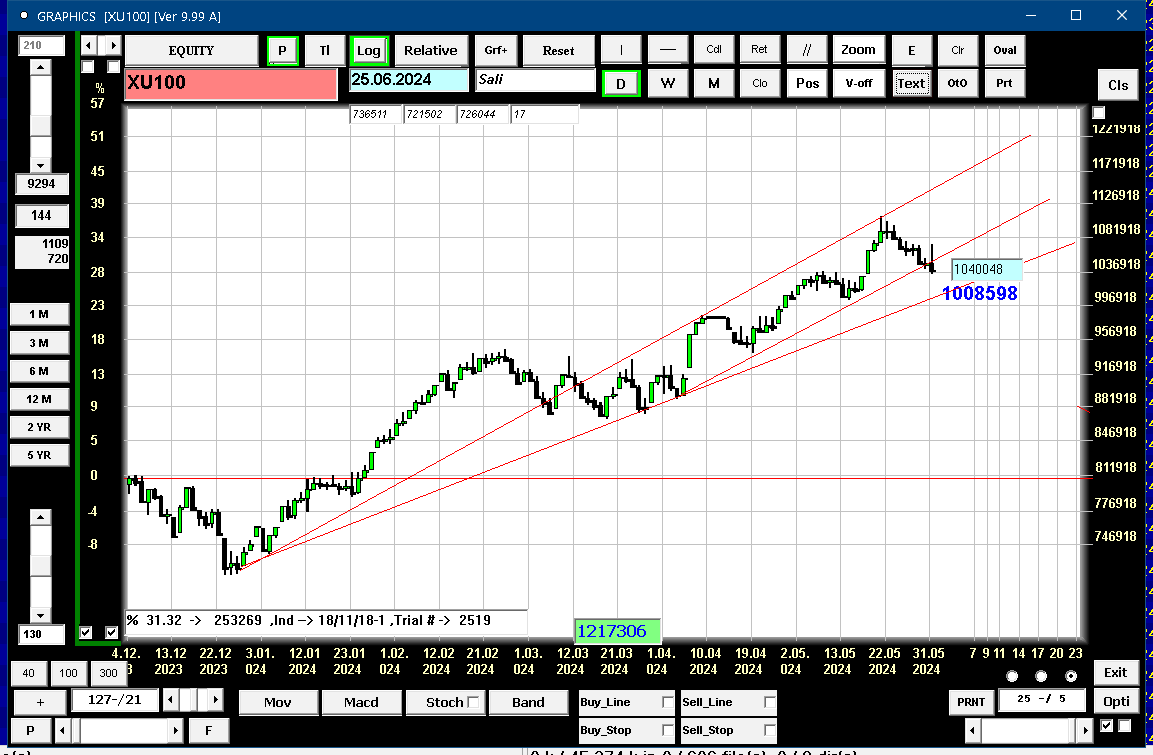
Task: Click the XU100 symbol field
Action: tap(231, 83)
